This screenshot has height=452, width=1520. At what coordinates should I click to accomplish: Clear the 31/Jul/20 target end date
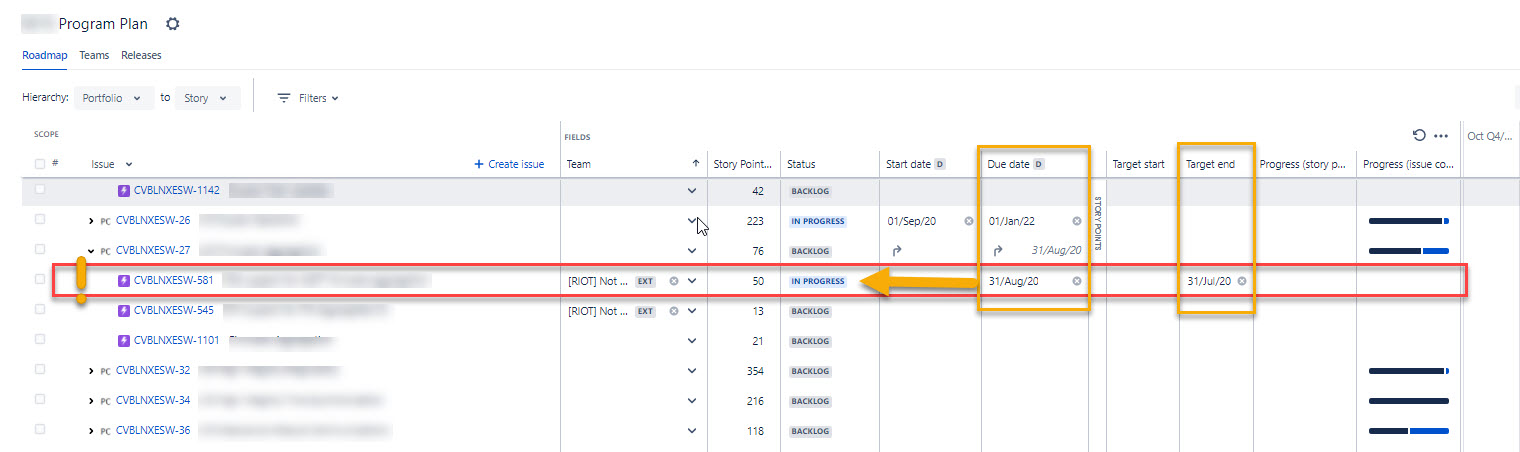coord(1242,281)
